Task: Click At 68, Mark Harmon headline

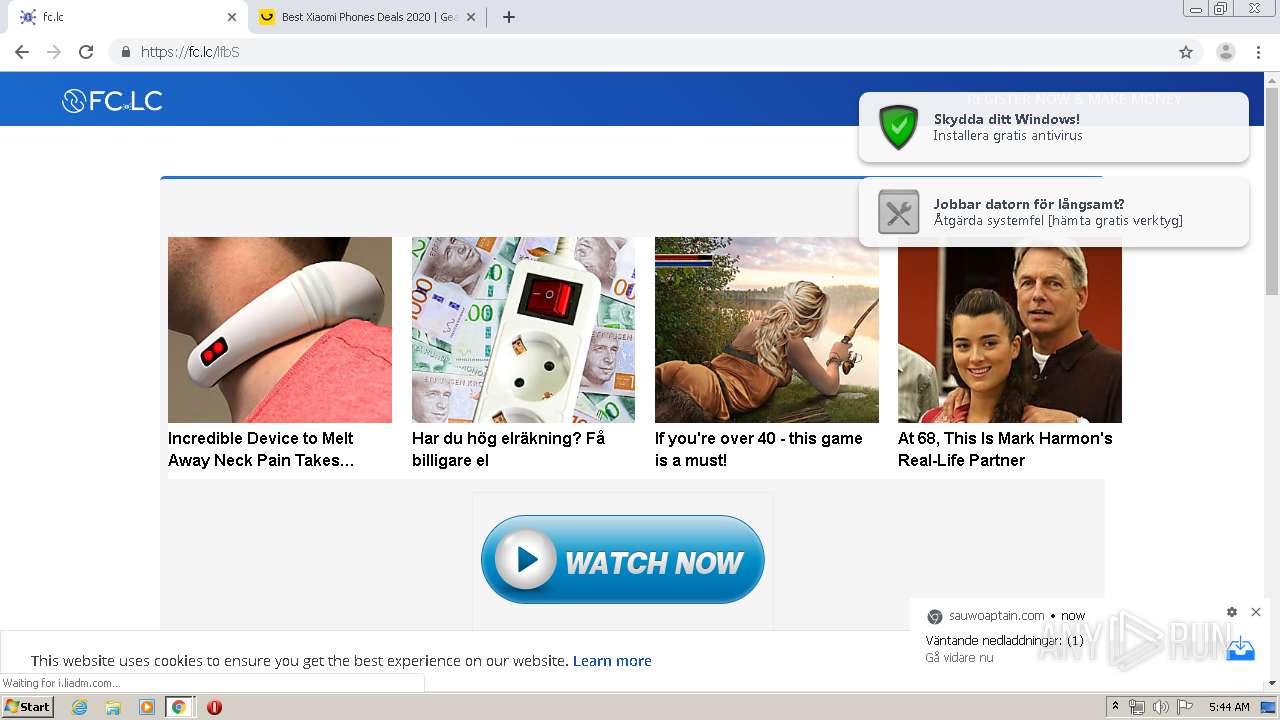Action: [1005, 449]
